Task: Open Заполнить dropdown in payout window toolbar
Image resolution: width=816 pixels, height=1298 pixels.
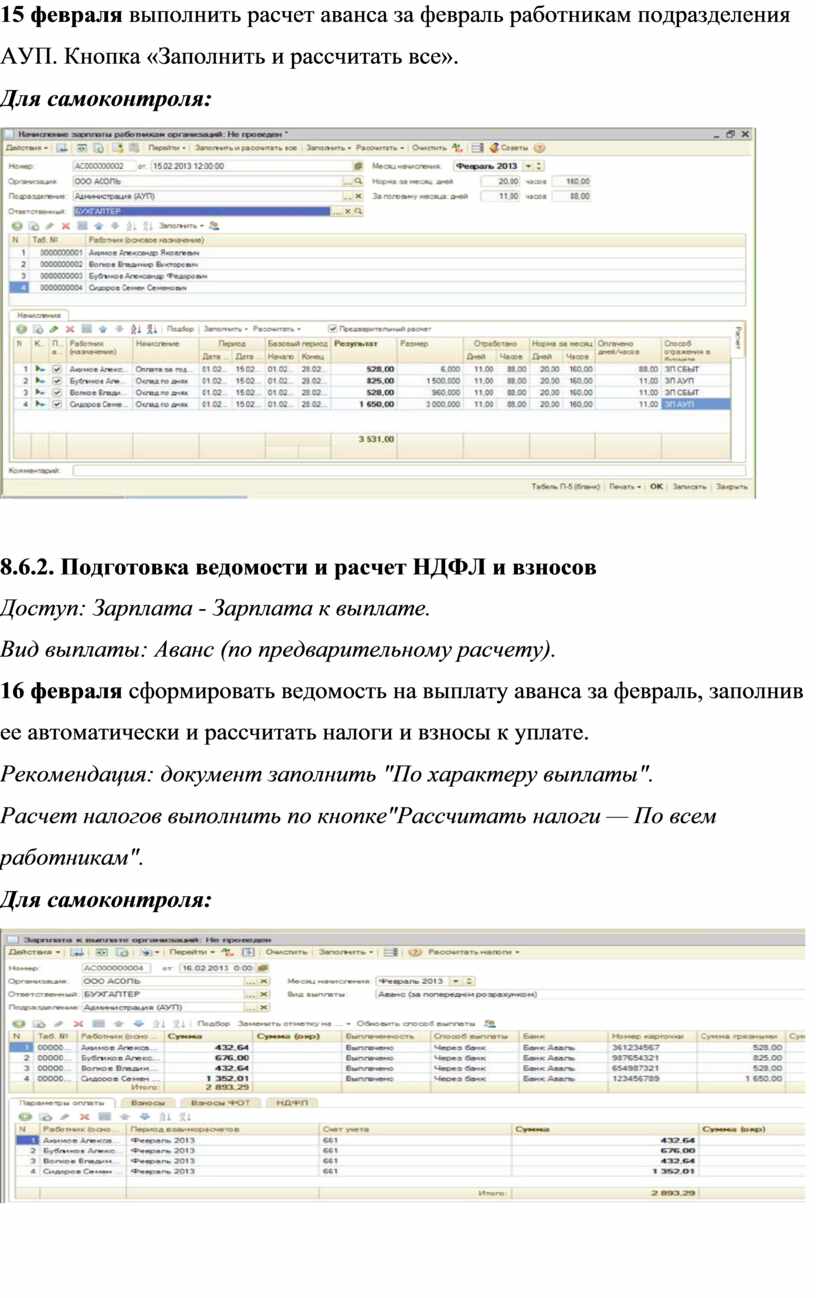Action: pos(344,952)
